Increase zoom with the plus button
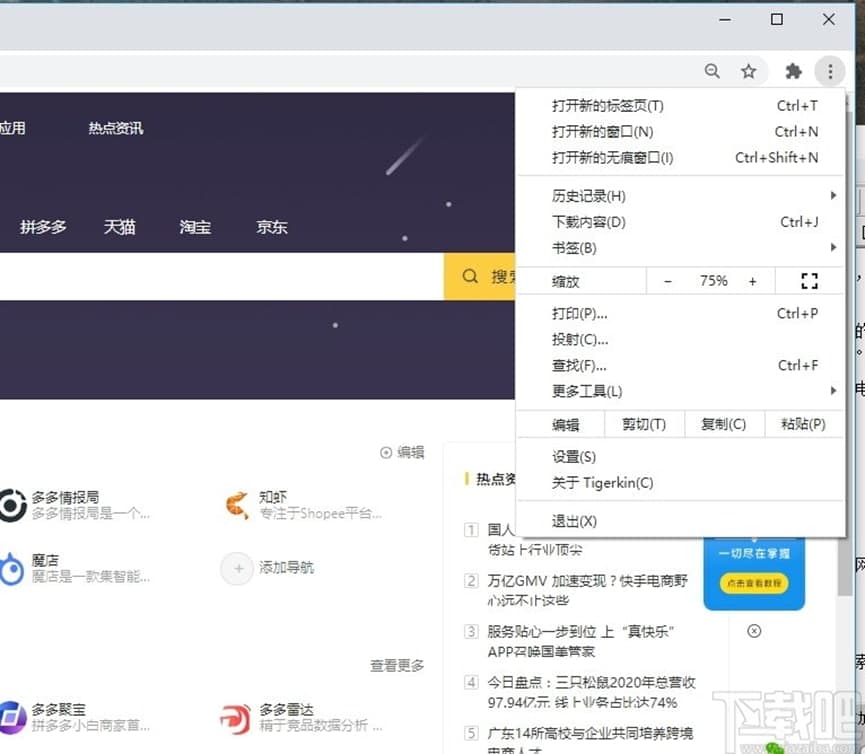Viewport: 865px width, 754px height. pyautogui.click(x=752, y=281)
